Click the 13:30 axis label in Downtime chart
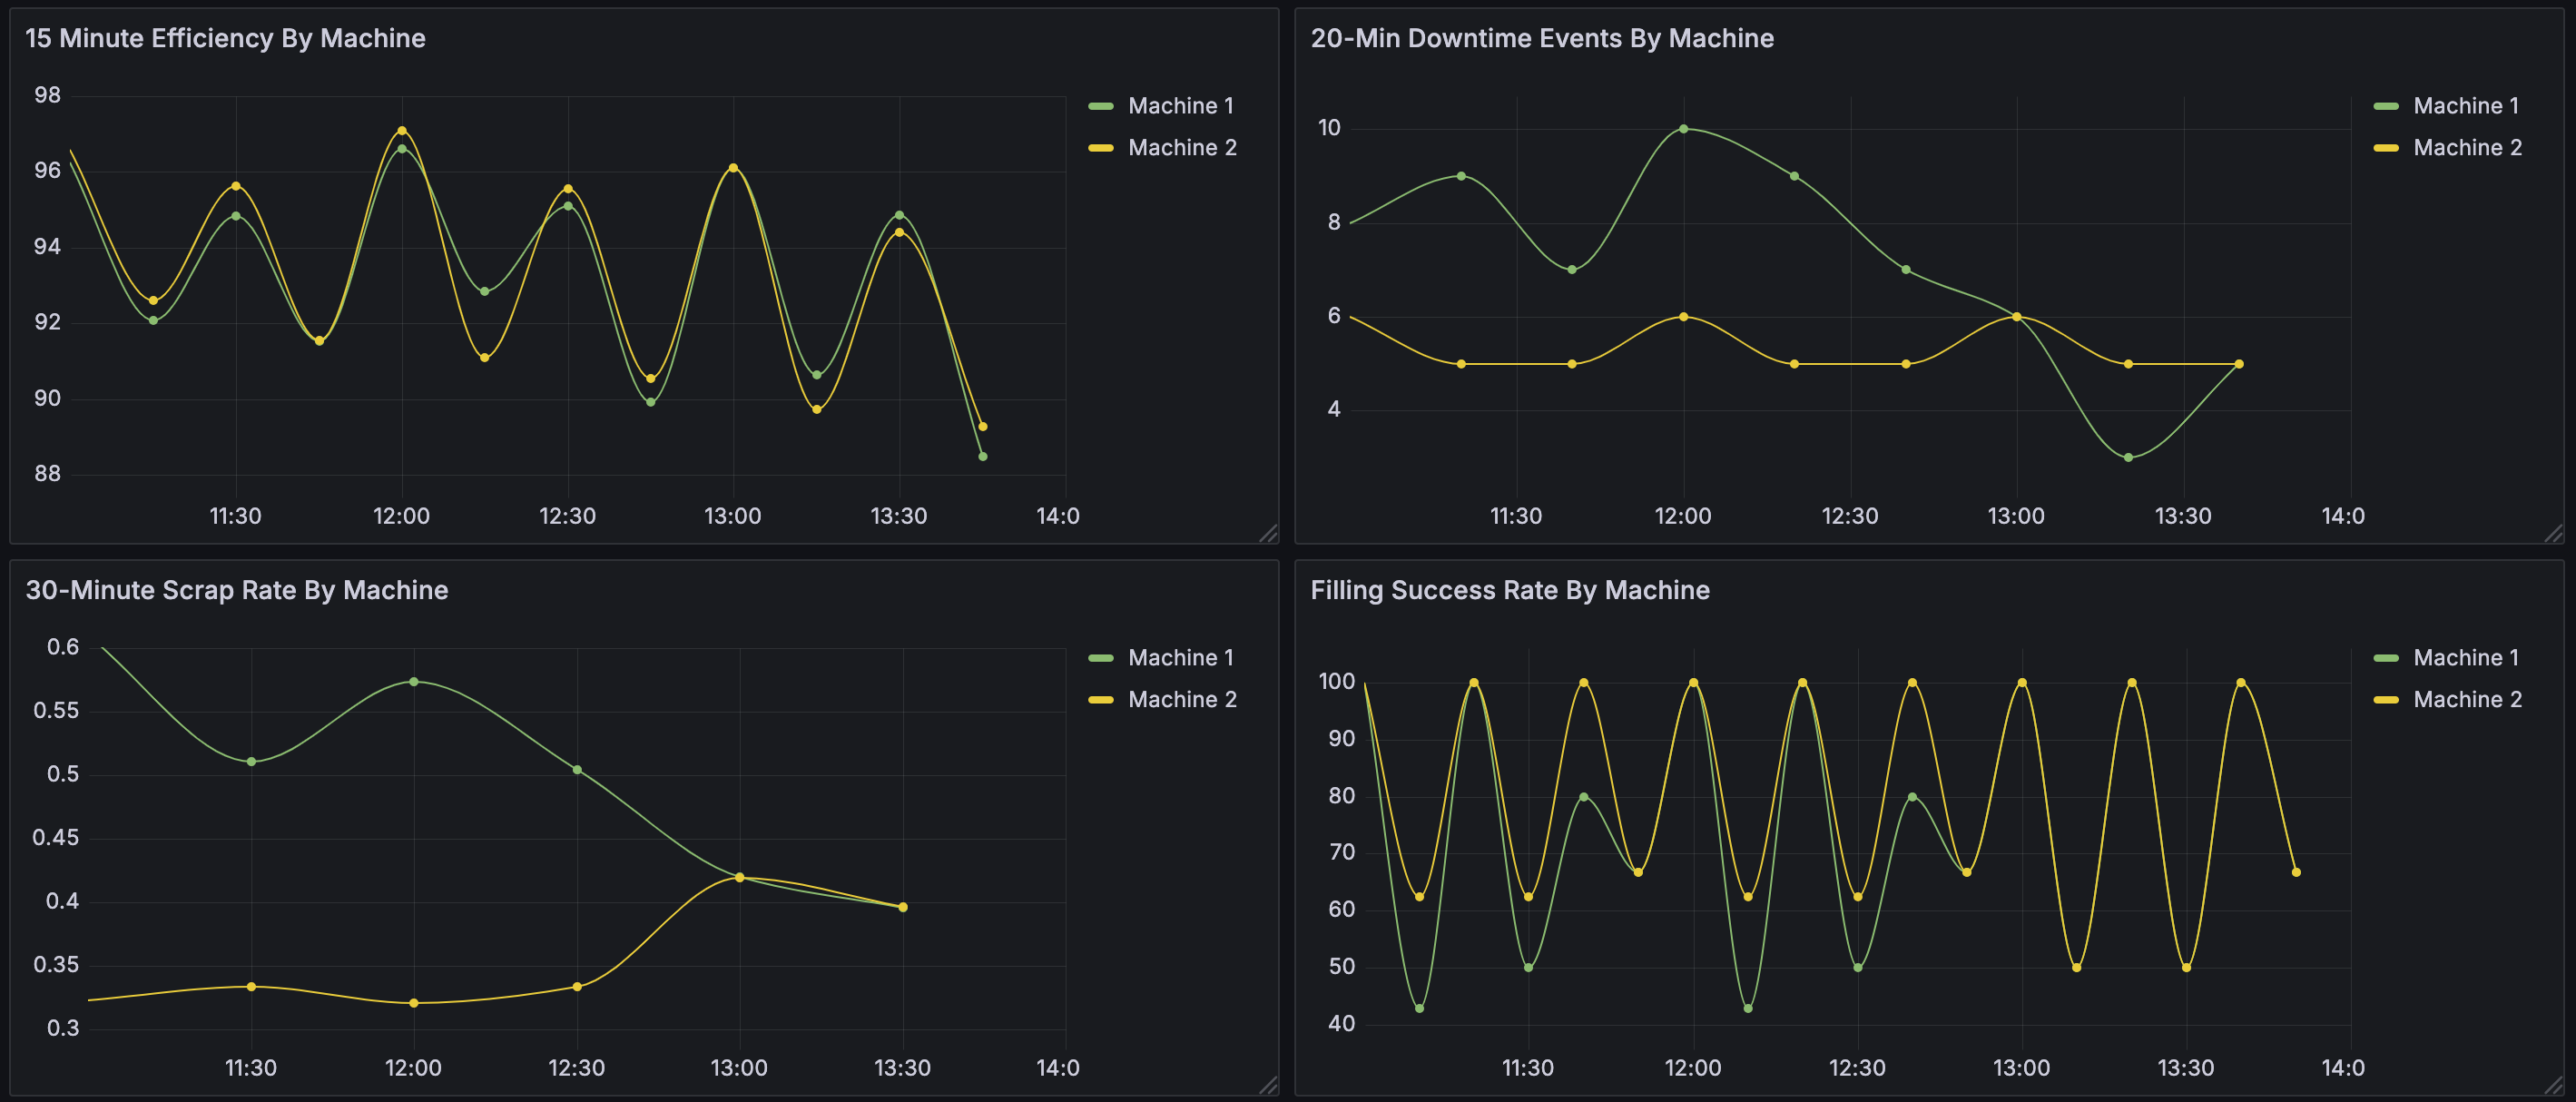Screen dimensions: 2576x1102 tap(2183, 516)
